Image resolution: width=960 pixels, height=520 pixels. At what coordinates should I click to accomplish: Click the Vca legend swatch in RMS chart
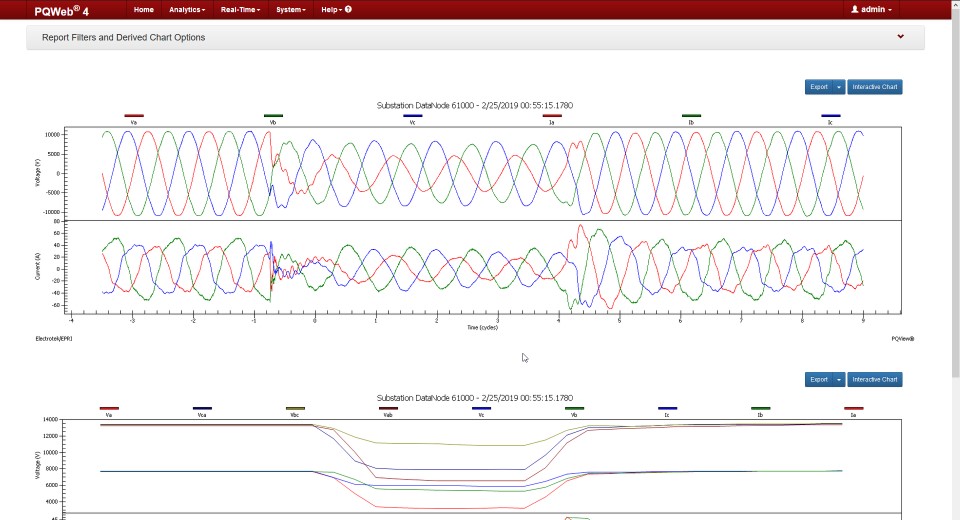point(202,408)
